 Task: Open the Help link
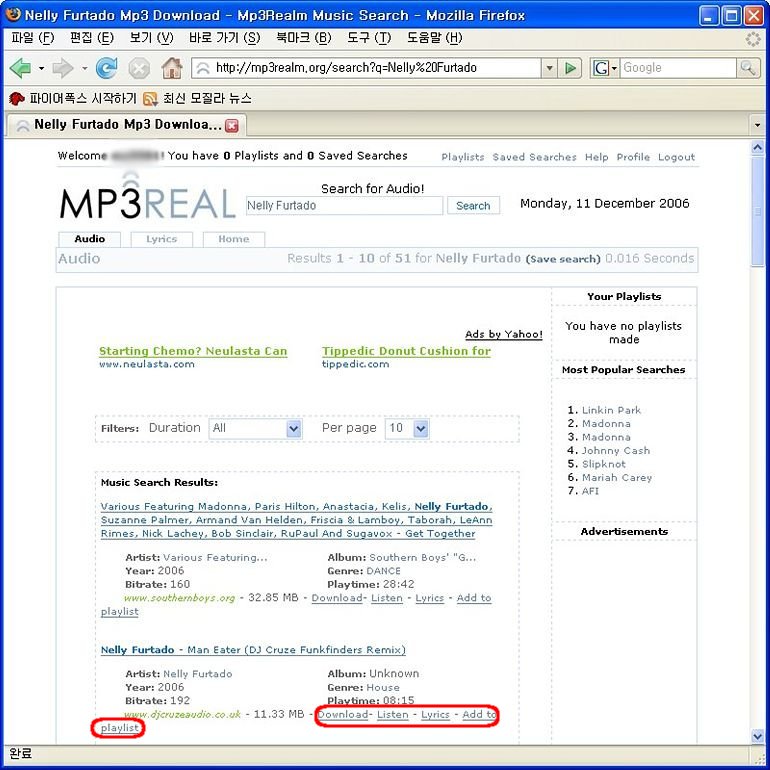[x=596, y=157]
